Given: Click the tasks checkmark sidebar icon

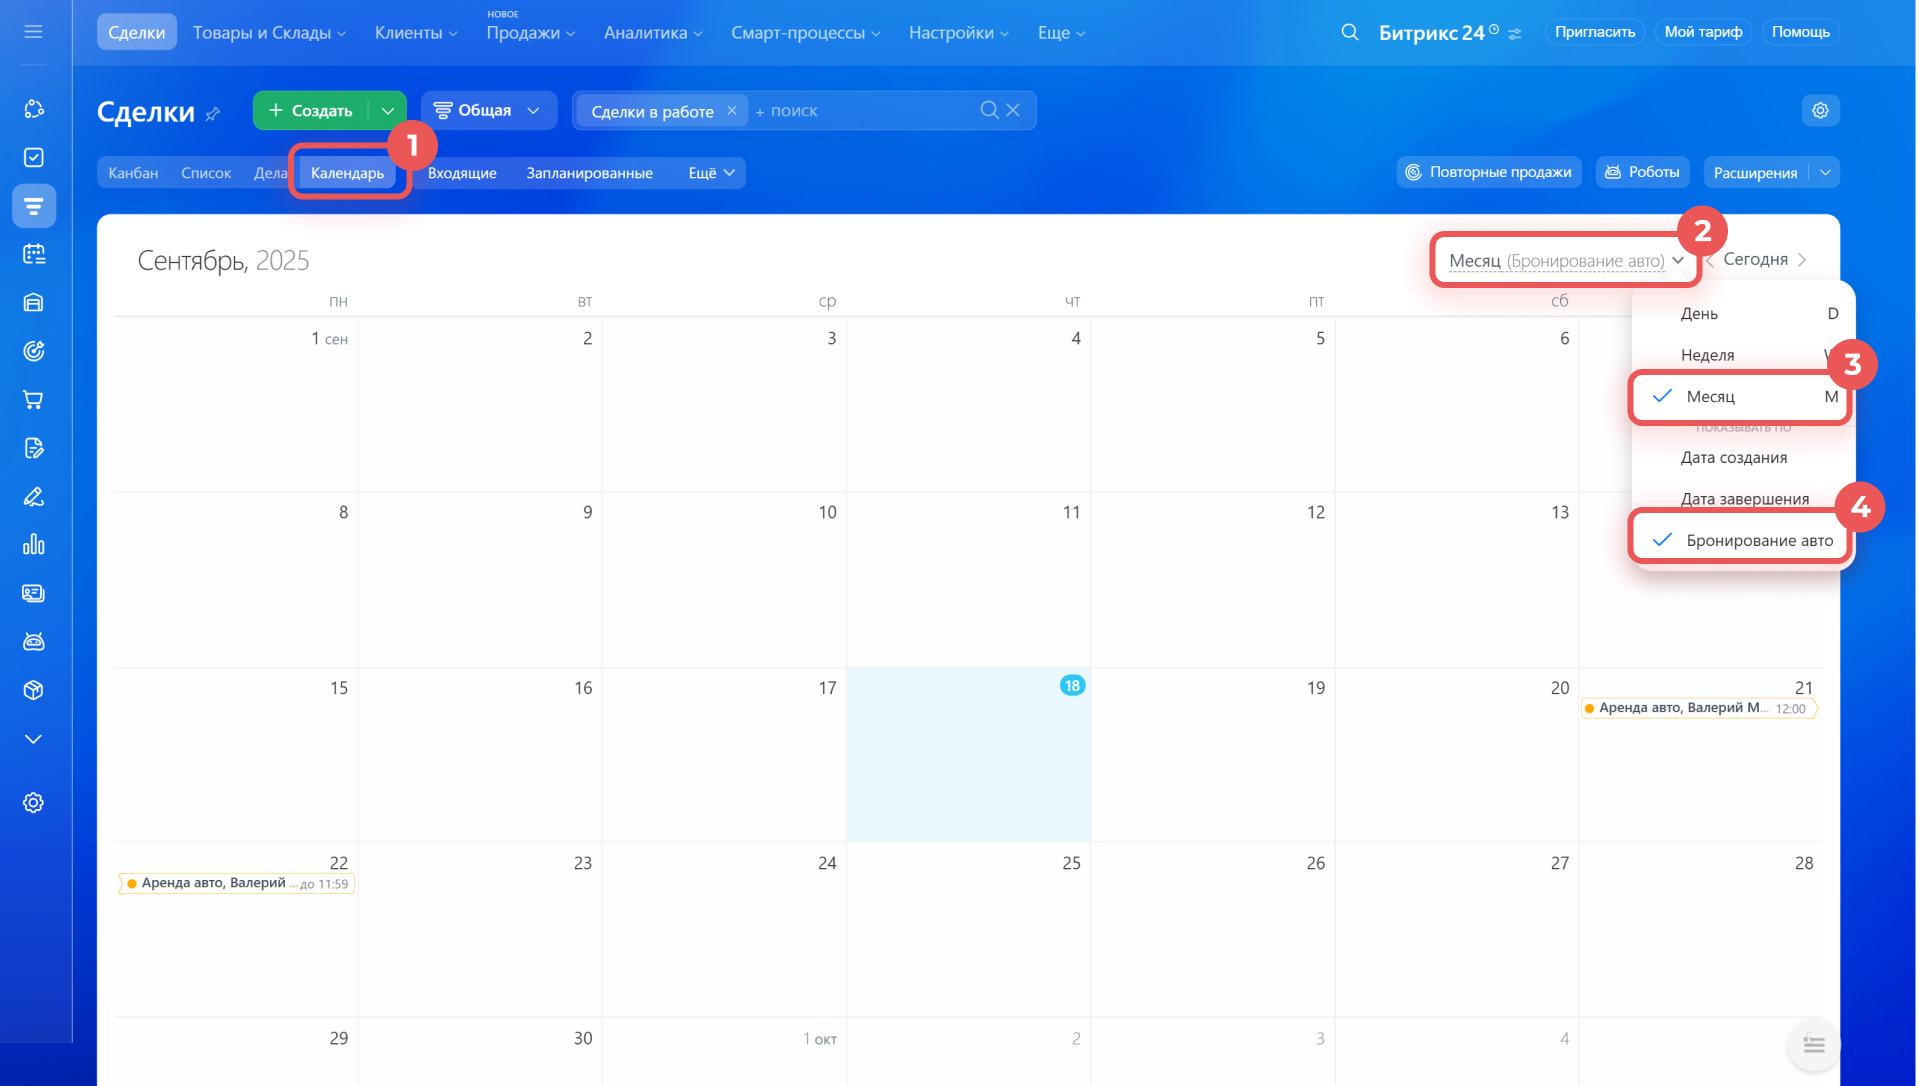Looking at the screenshot, I should [34, 158].
